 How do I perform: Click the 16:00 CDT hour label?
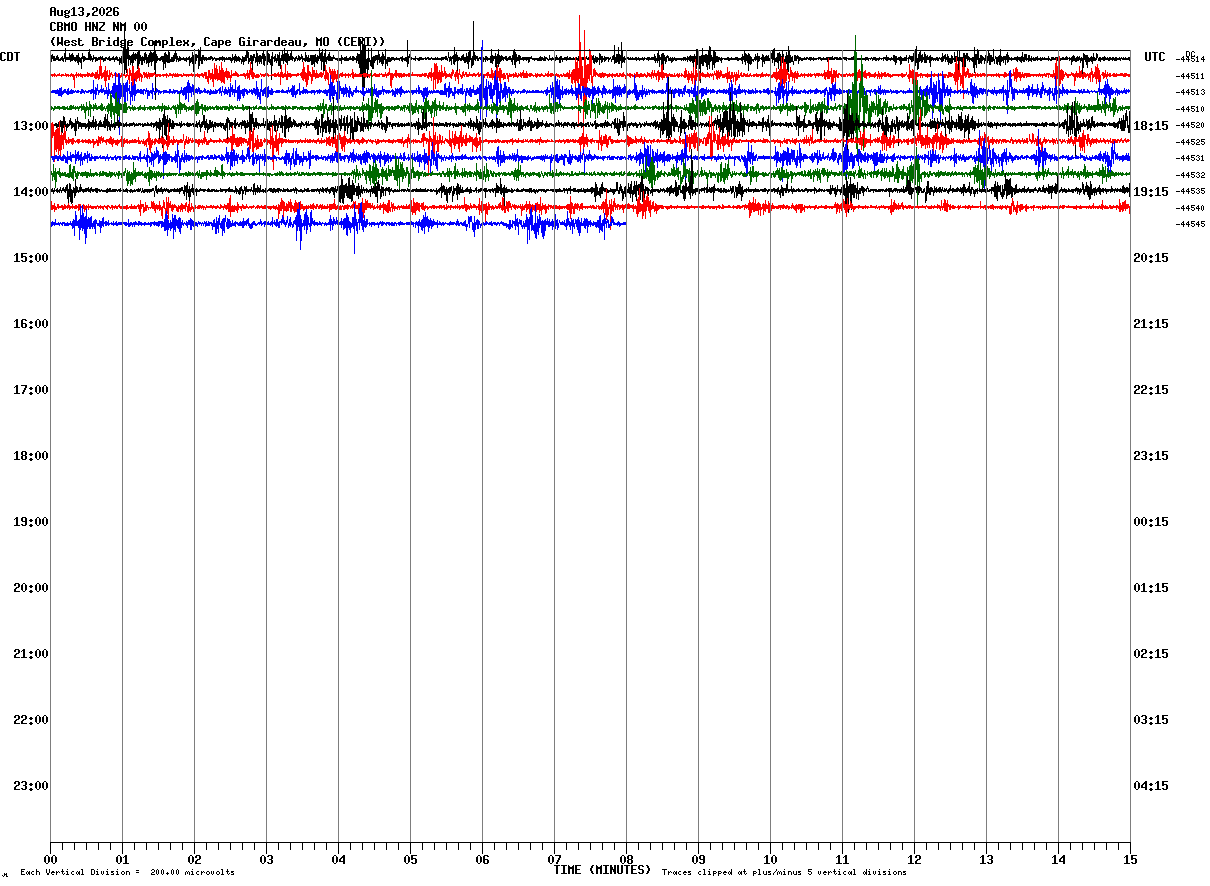tap(31, 324)
